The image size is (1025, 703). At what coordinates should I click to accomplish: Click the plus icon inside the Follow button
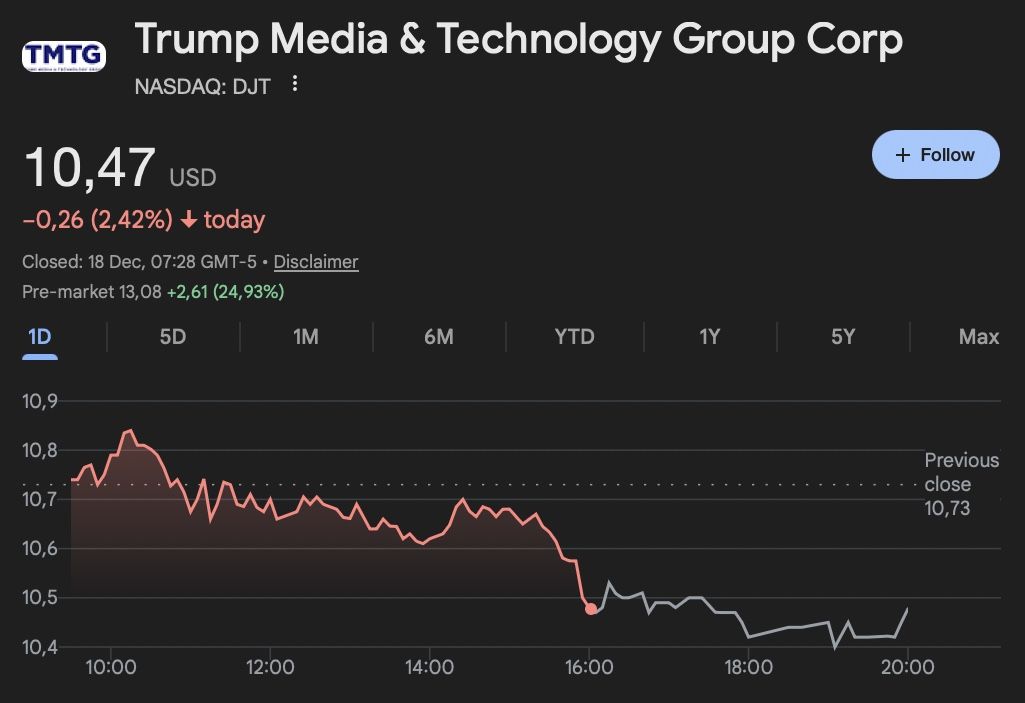[904, 154]
